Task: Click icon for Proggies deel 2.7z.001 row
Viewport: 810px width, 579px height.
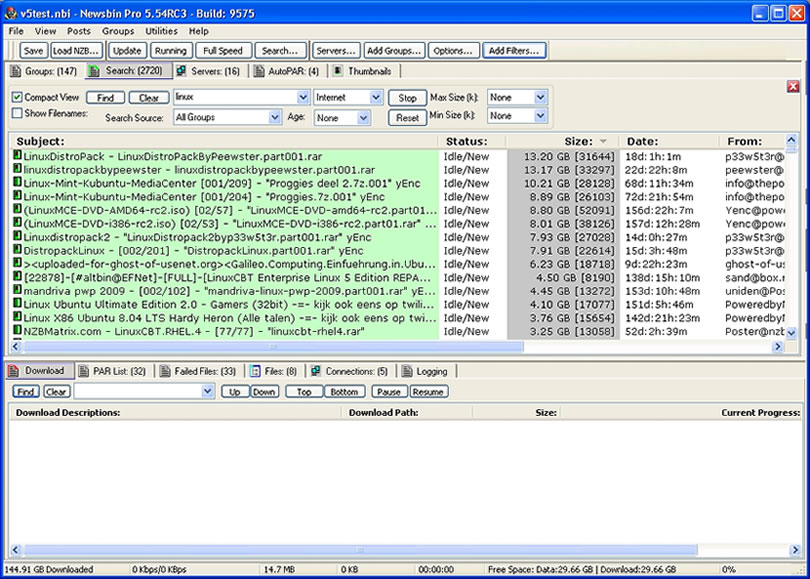Action: pyautogui.click(x=17, y=182)
